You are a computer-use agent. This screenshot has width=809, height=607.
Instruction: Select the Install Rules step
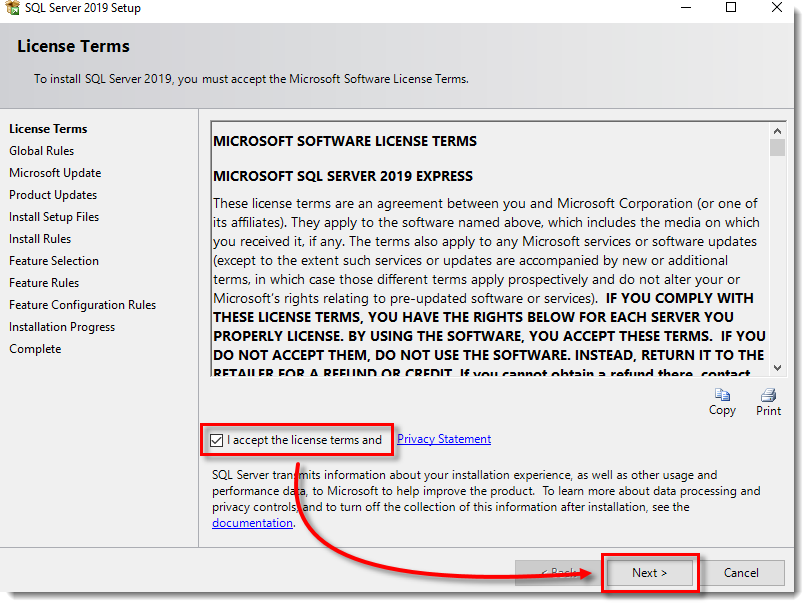coord(40,239)
